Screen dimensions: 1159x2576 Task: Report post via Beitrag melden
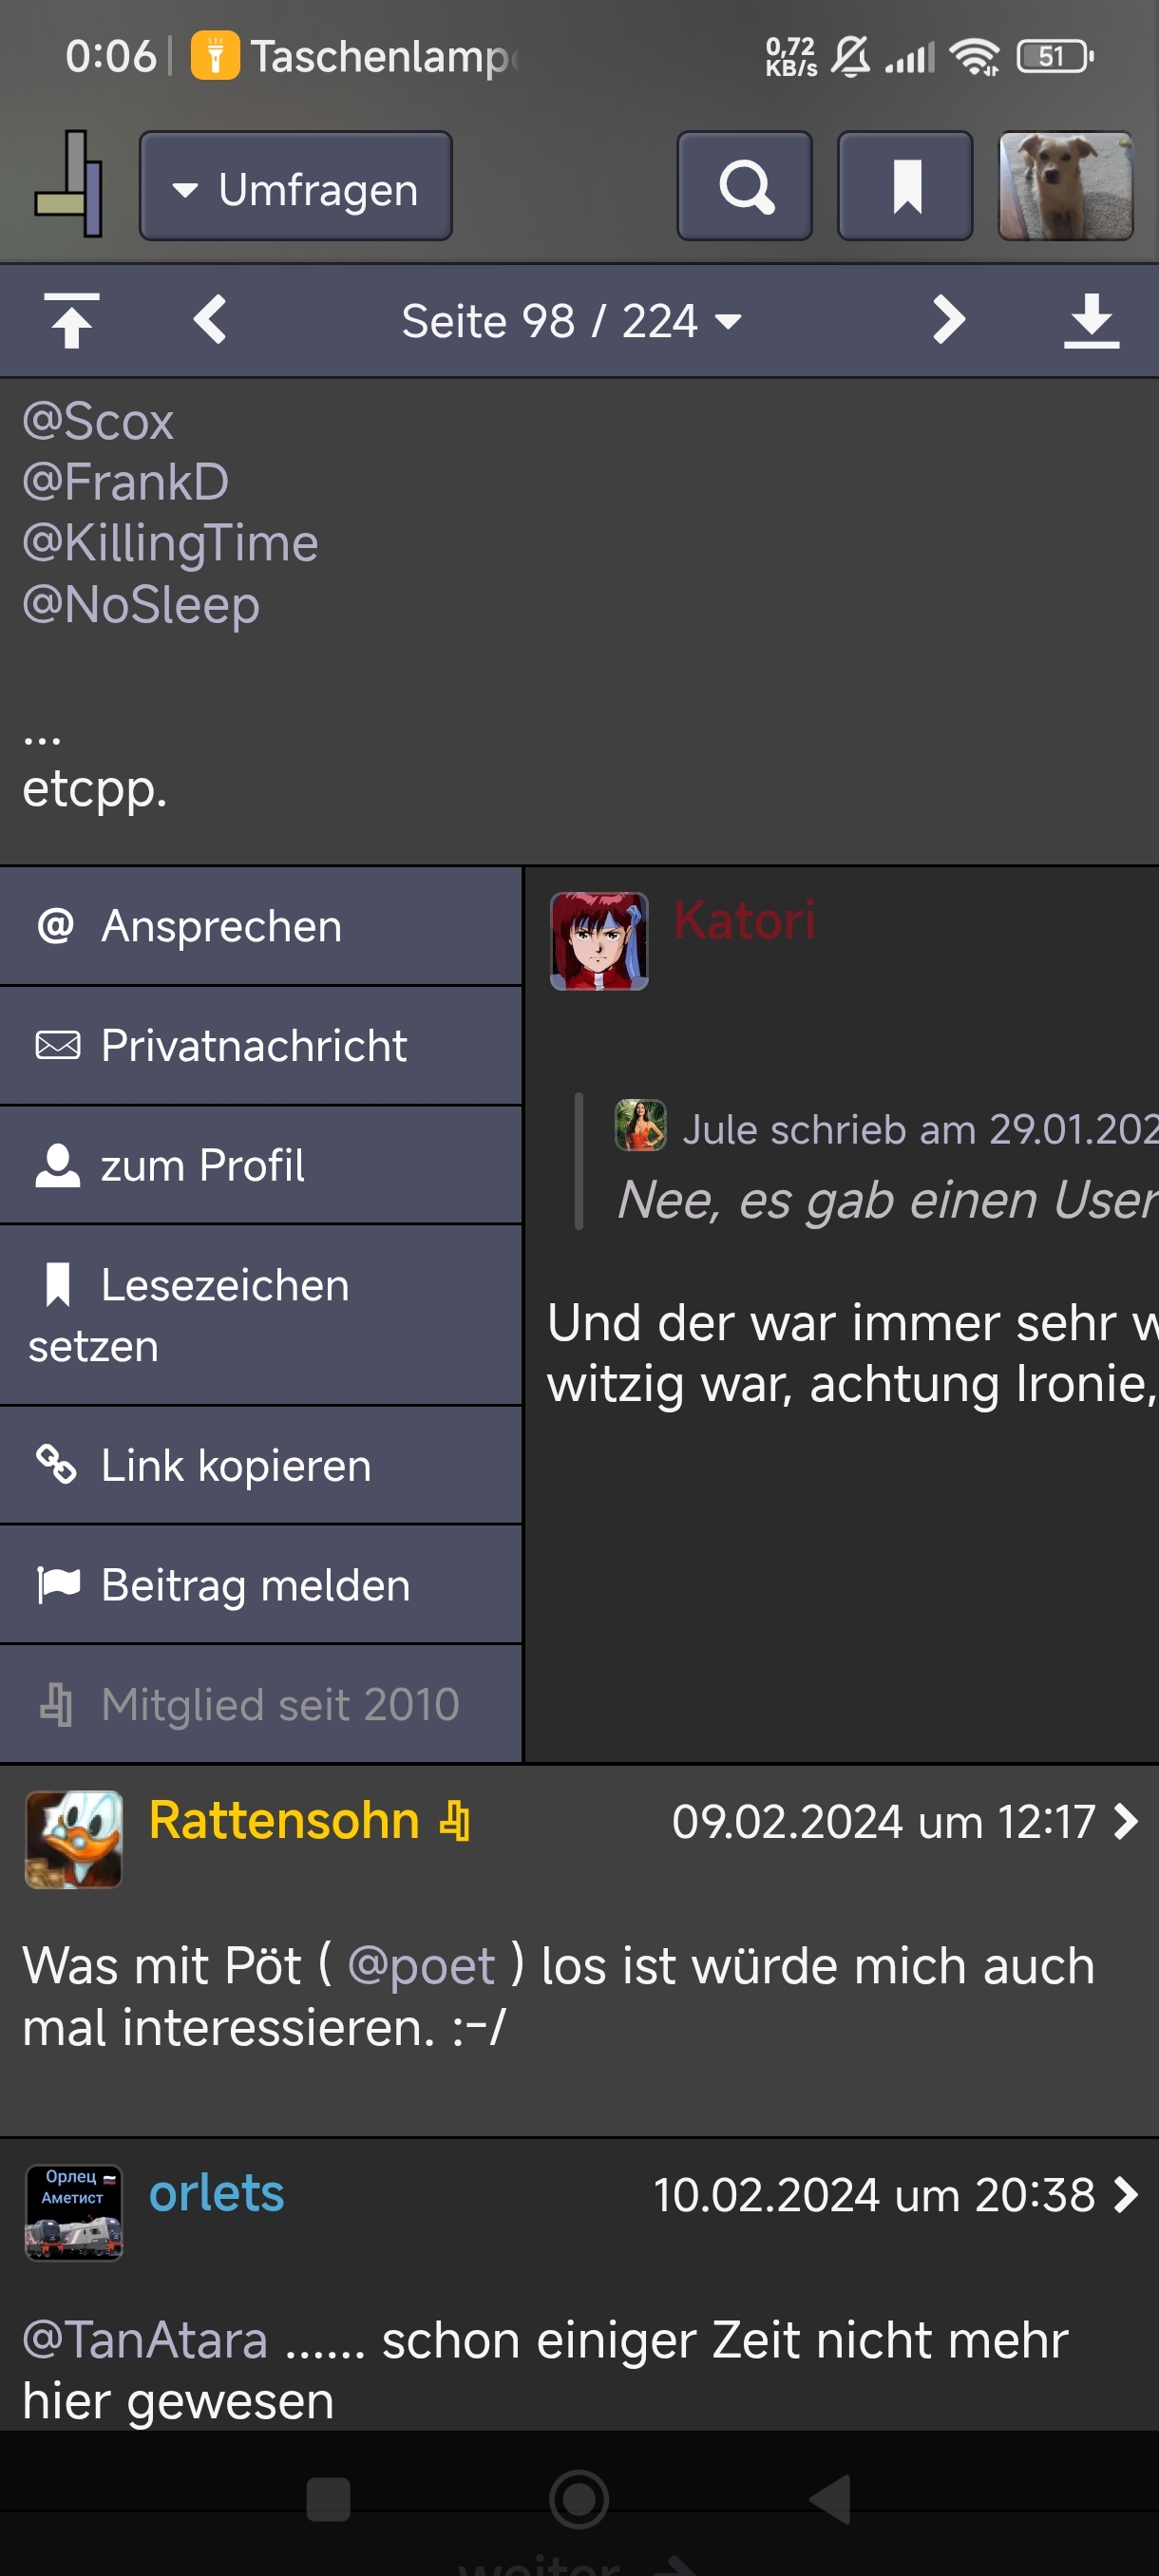(x=261, y=1586)
